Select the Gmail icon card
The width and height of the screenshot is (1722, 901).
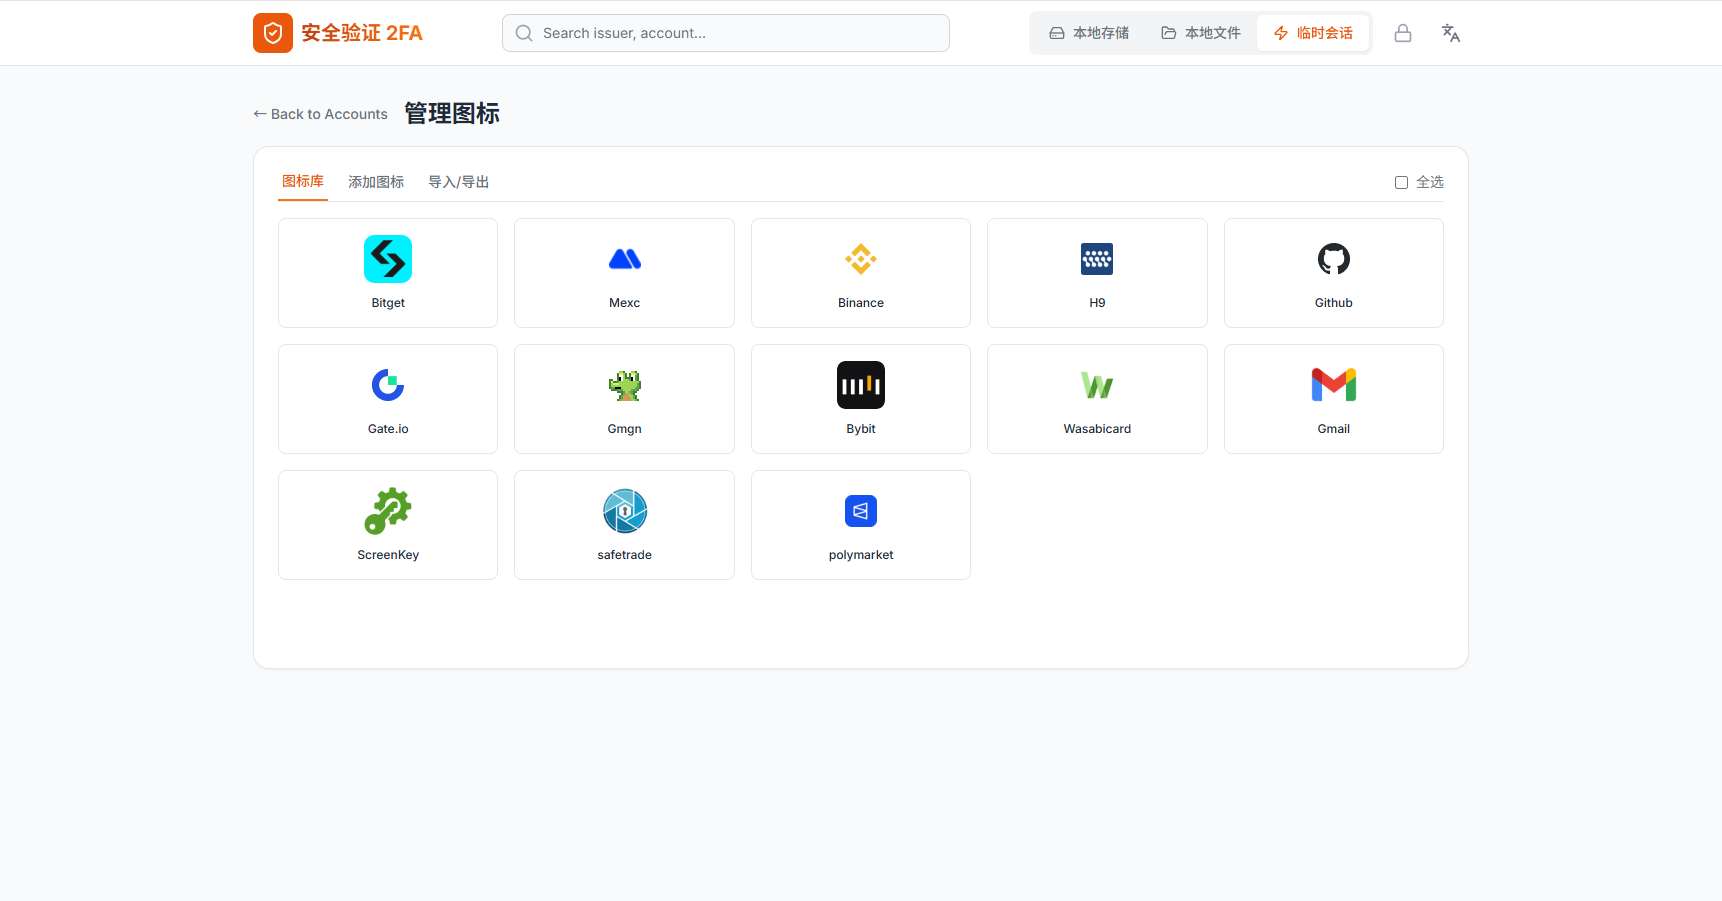1333,398
